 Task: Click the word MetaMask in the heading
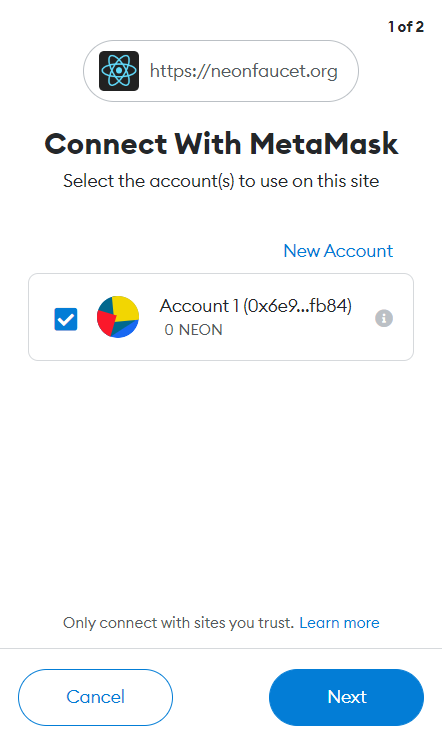click(324, 144)
